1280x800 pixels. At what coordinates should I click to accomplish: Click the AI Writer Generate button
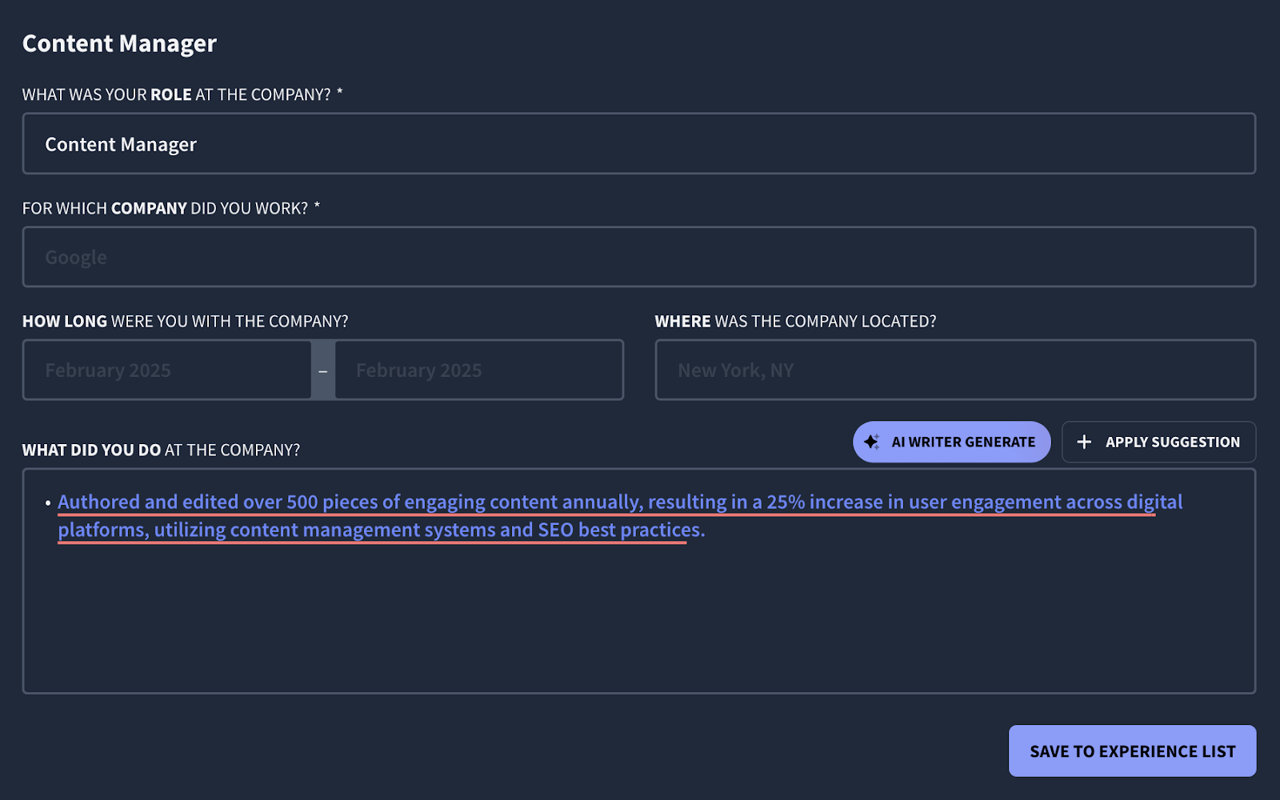coord(951,442)
